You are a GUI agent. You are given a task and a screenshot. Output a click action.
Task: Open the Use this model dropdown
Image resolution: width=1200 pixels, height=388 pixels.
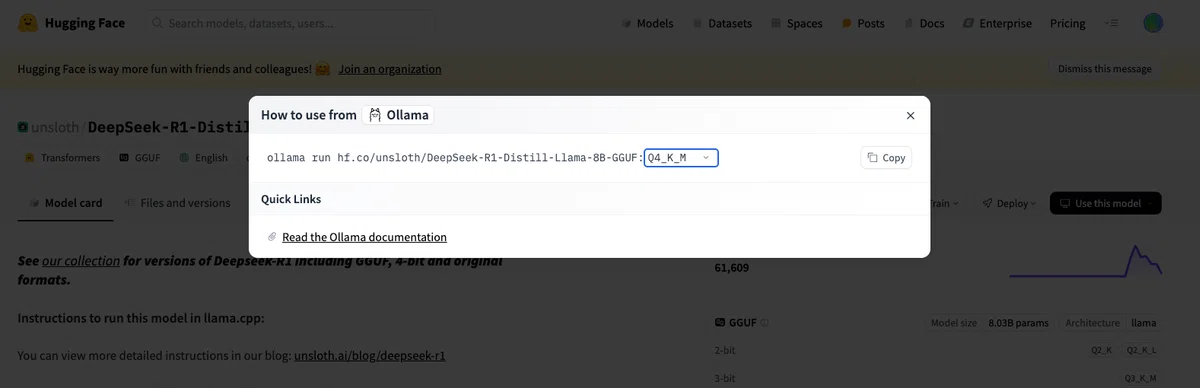point(1105,203)
